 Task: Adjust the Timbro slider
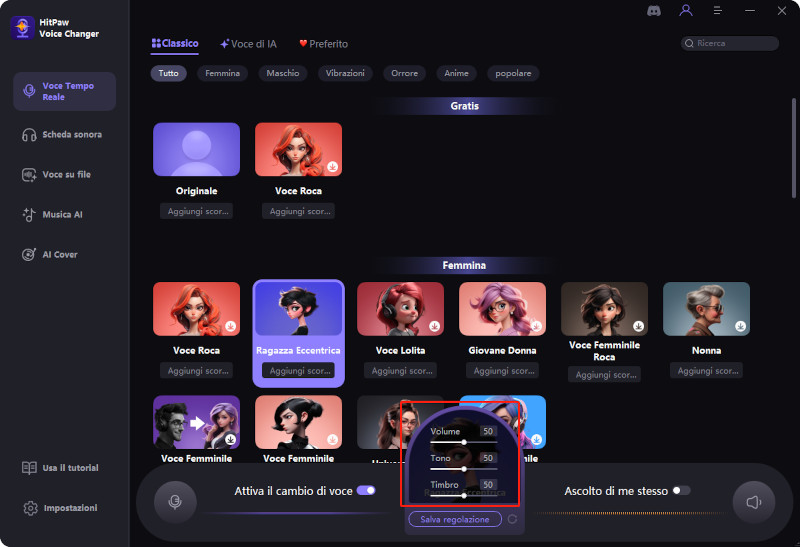464,495
